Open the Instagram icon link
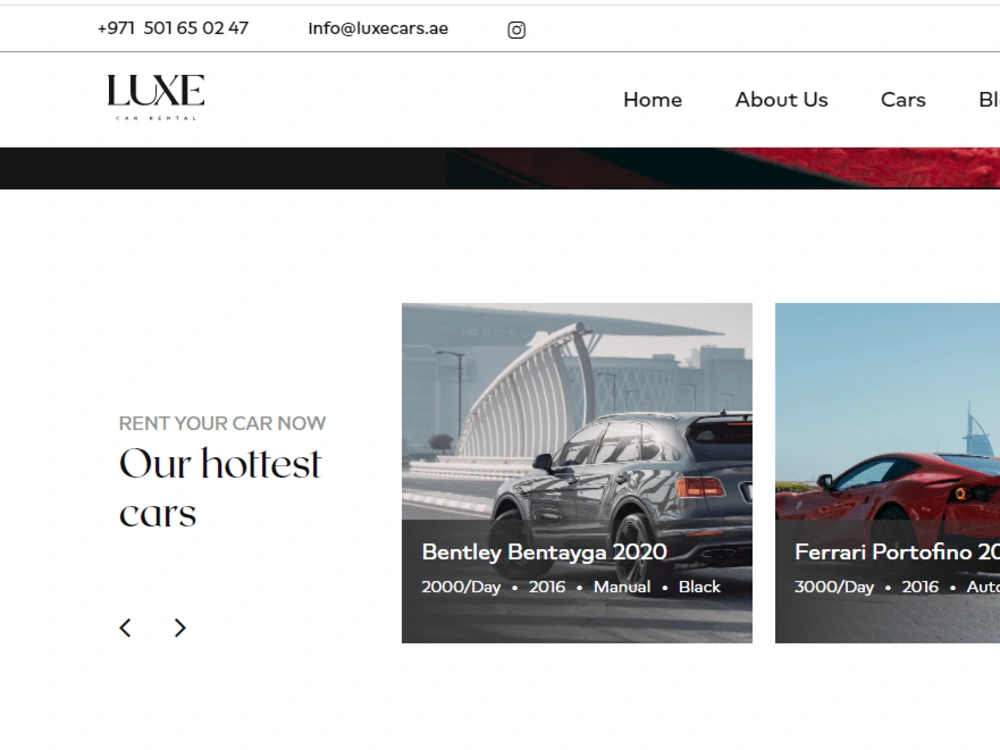Screen dimensions: 1000x750 coord(517,30)
